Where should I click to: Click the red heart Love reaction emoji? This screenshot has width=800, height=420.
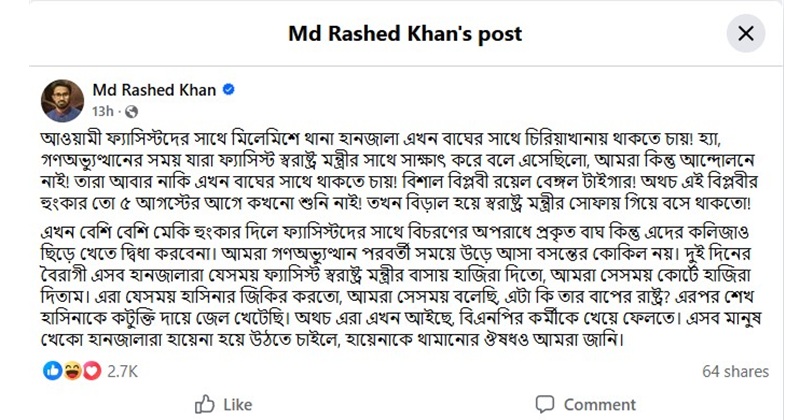point(92,371)
